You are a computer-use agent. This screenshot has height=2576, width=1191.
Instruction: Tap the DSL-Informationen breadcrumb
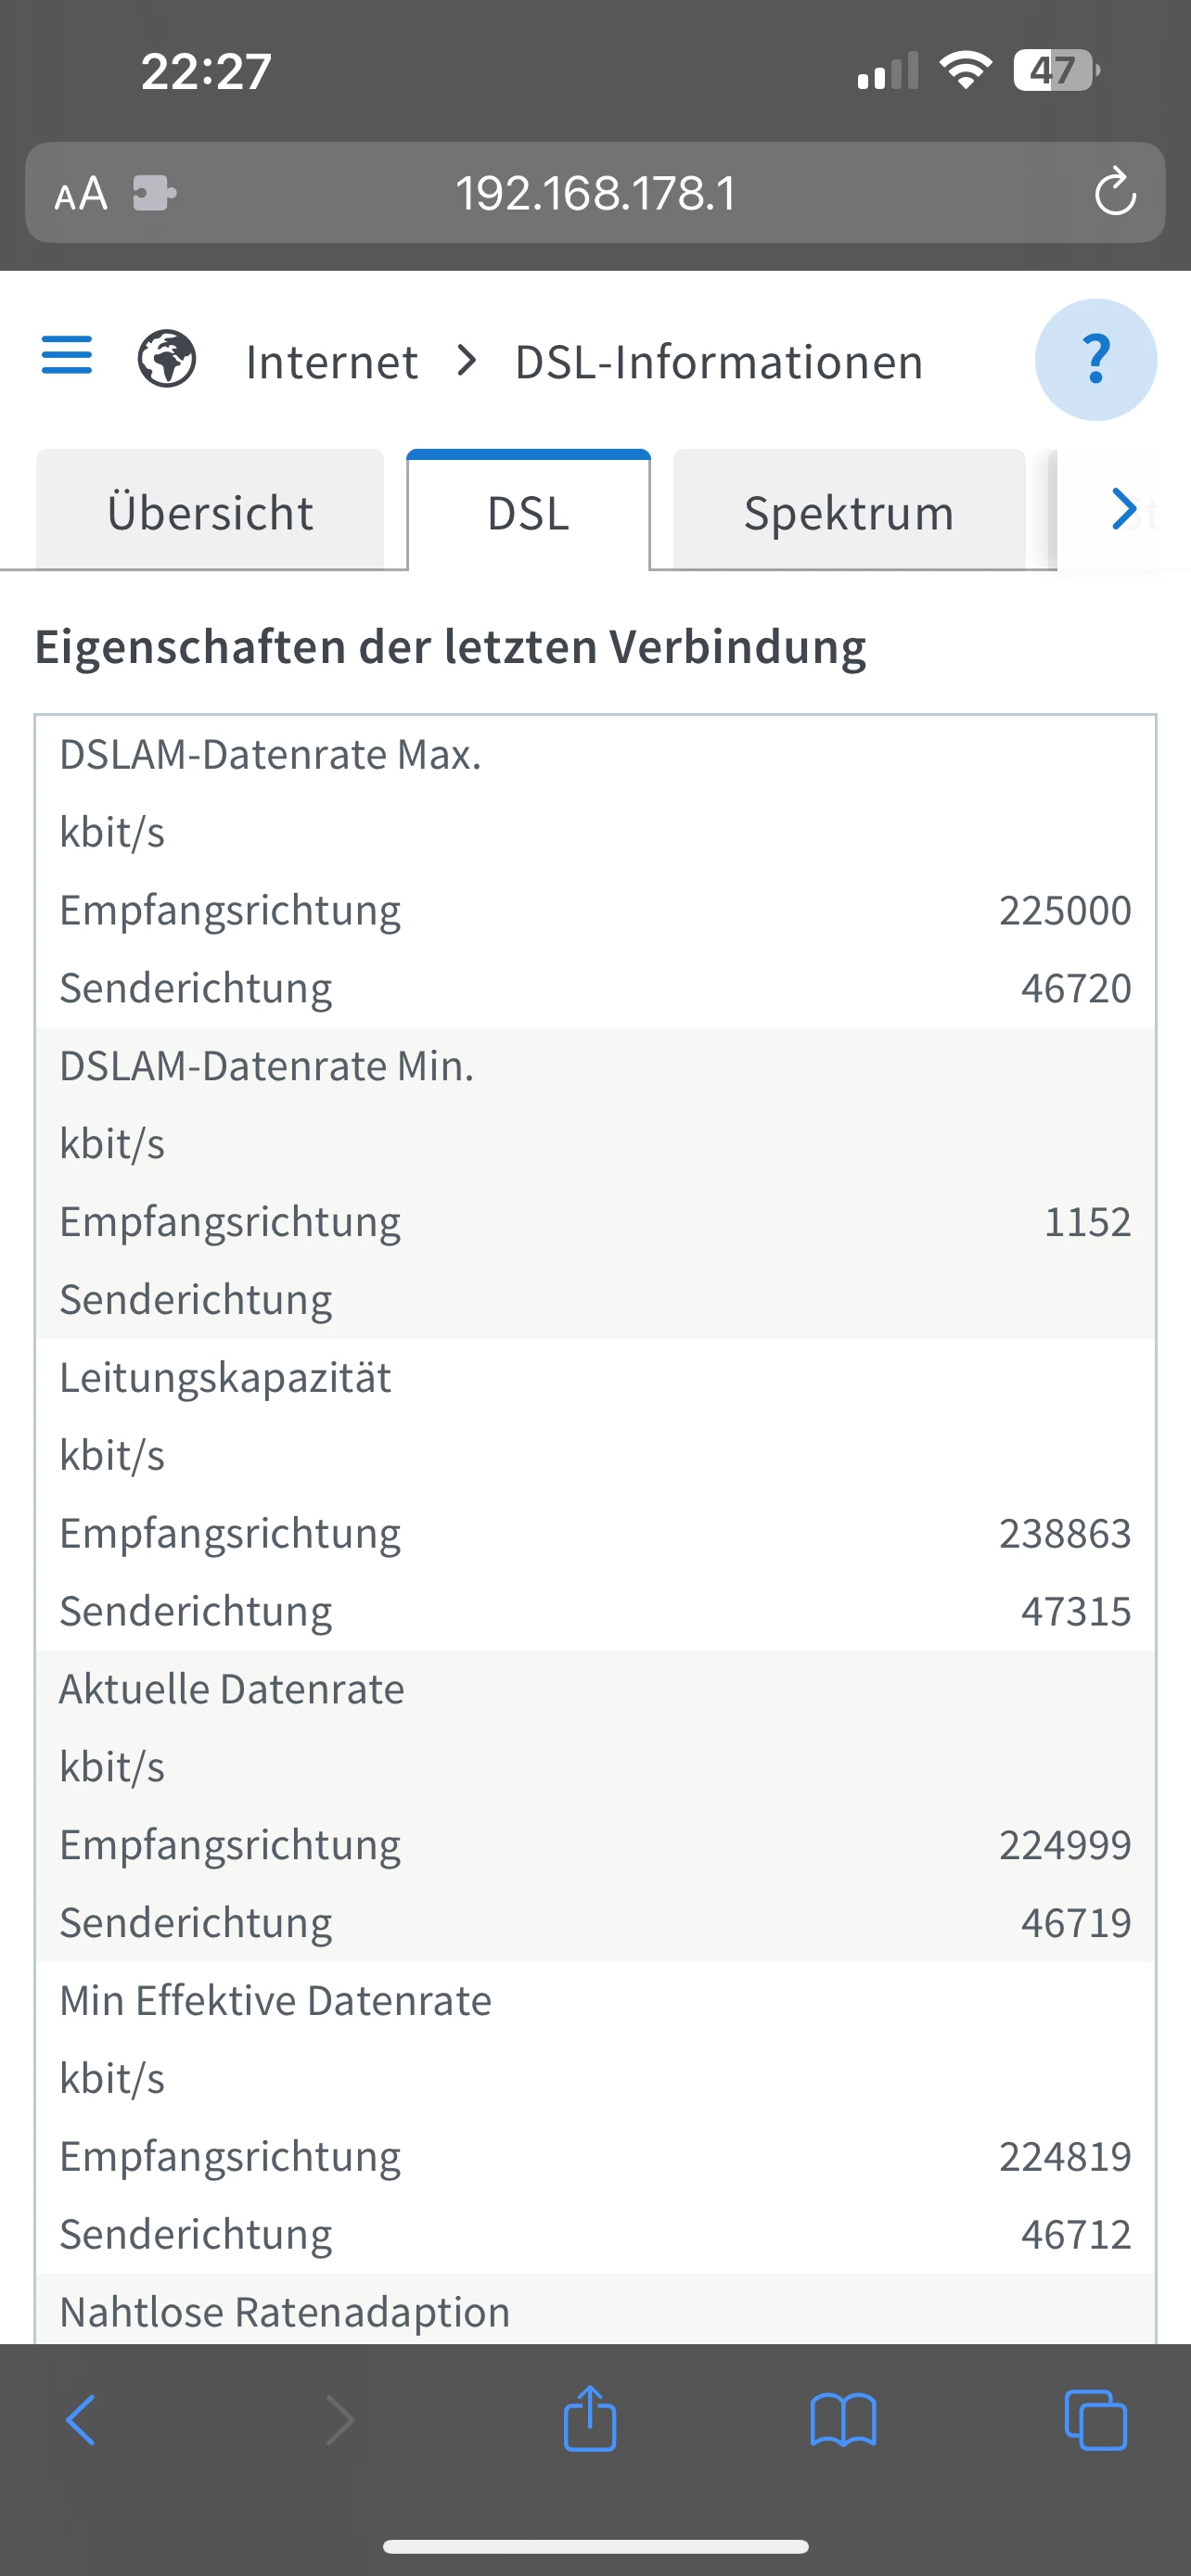(x=718, y=362)
